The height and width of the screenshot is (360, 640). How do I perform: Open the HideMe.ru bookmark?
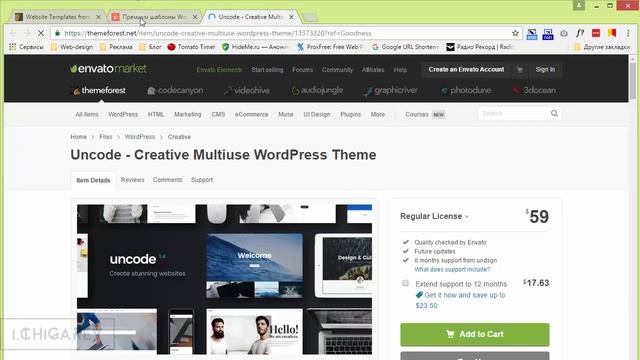click(255, 47)
